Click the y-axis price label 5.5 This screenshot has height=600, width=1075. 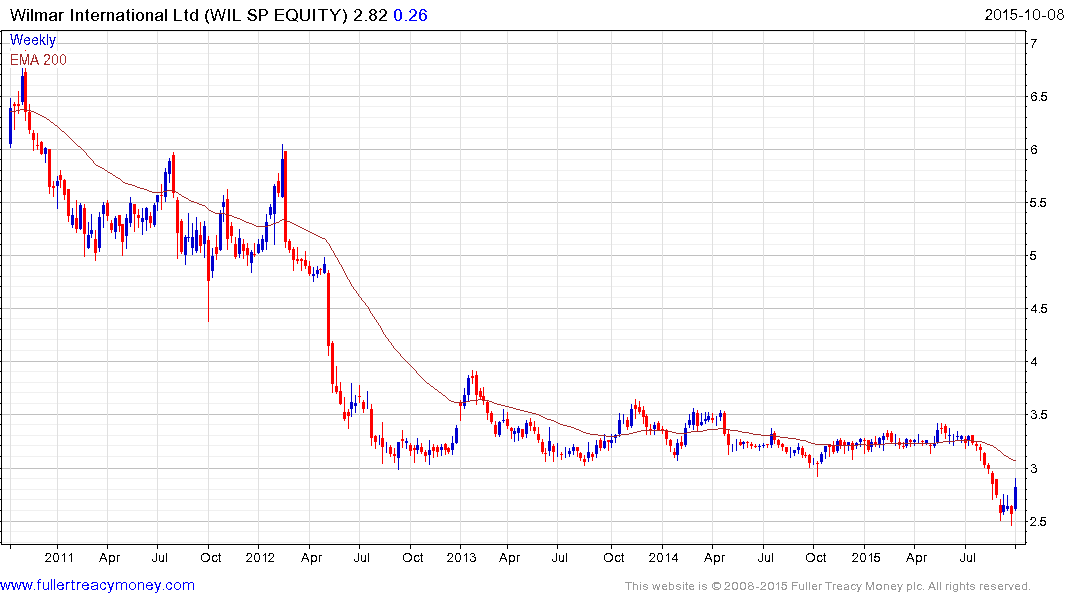point(1038,203)
